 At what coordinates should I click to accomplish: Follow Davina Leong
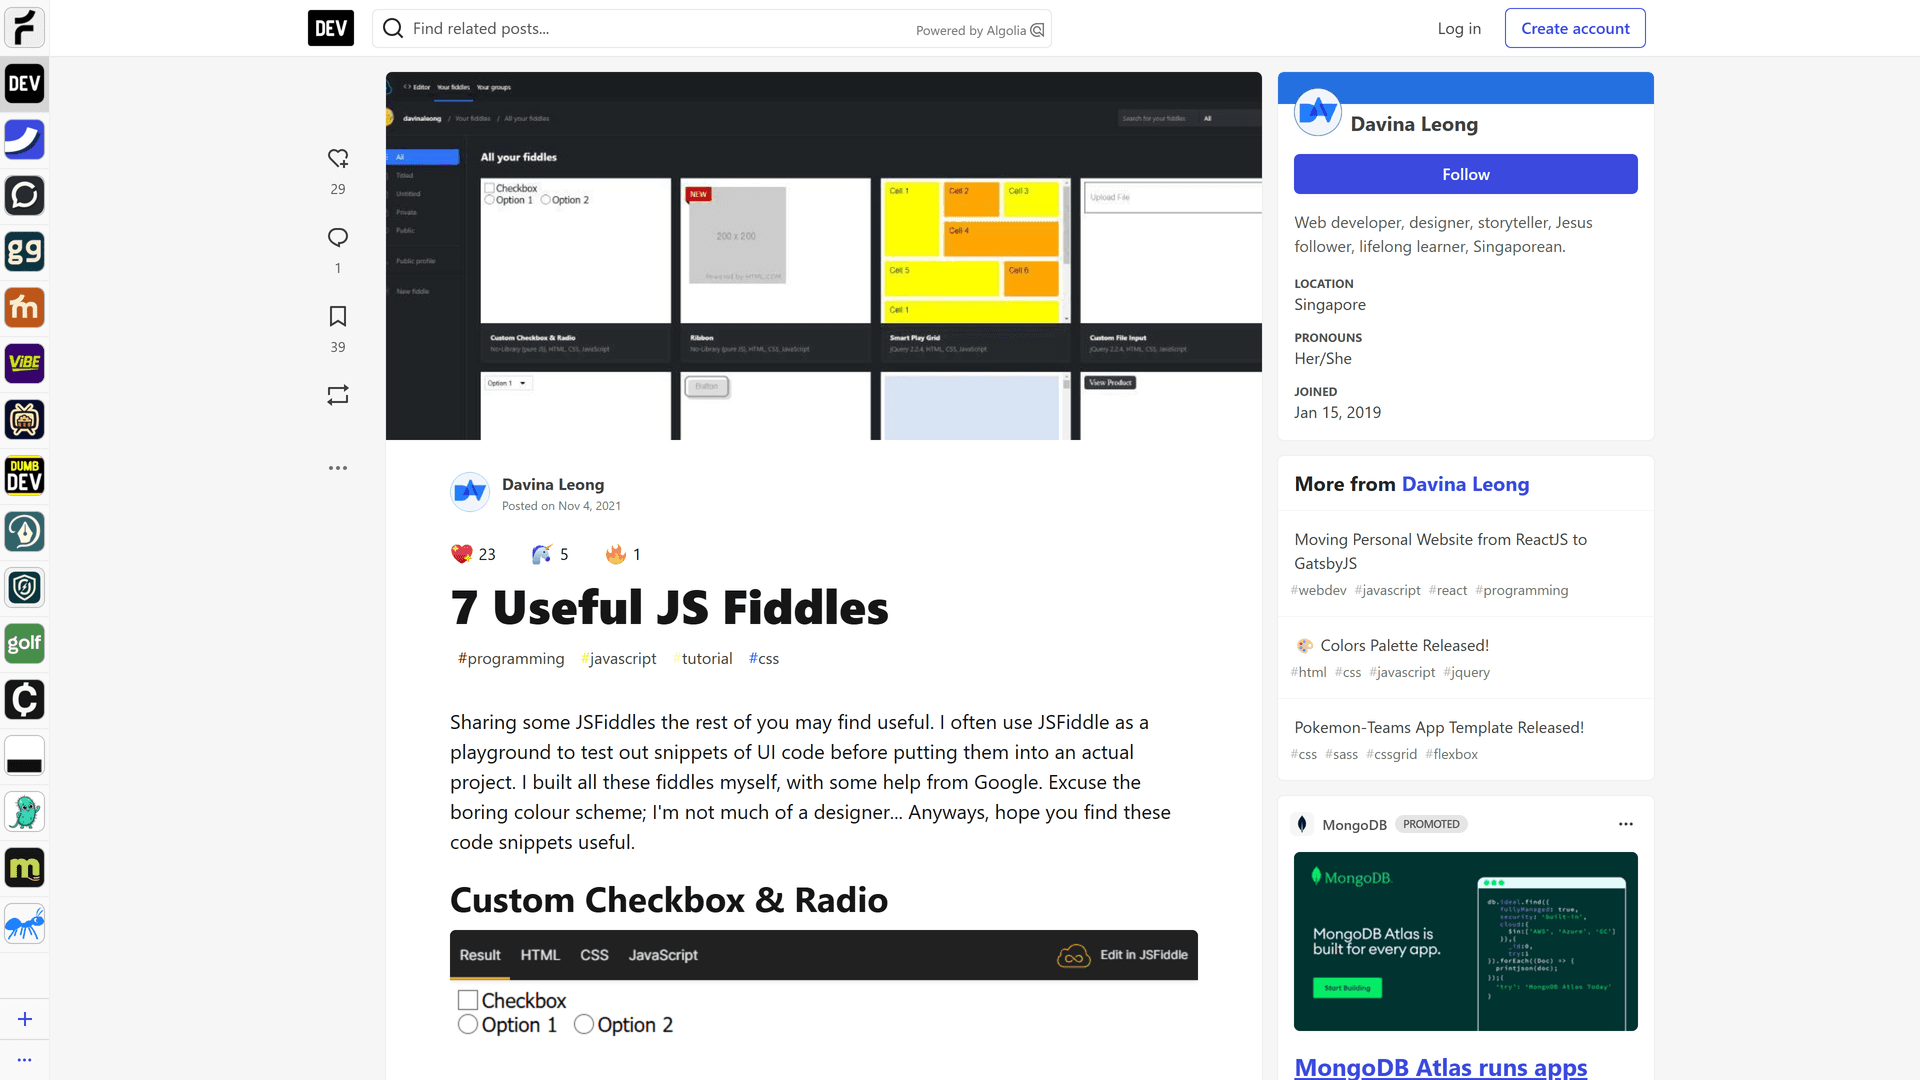[x=1465, y=174]
